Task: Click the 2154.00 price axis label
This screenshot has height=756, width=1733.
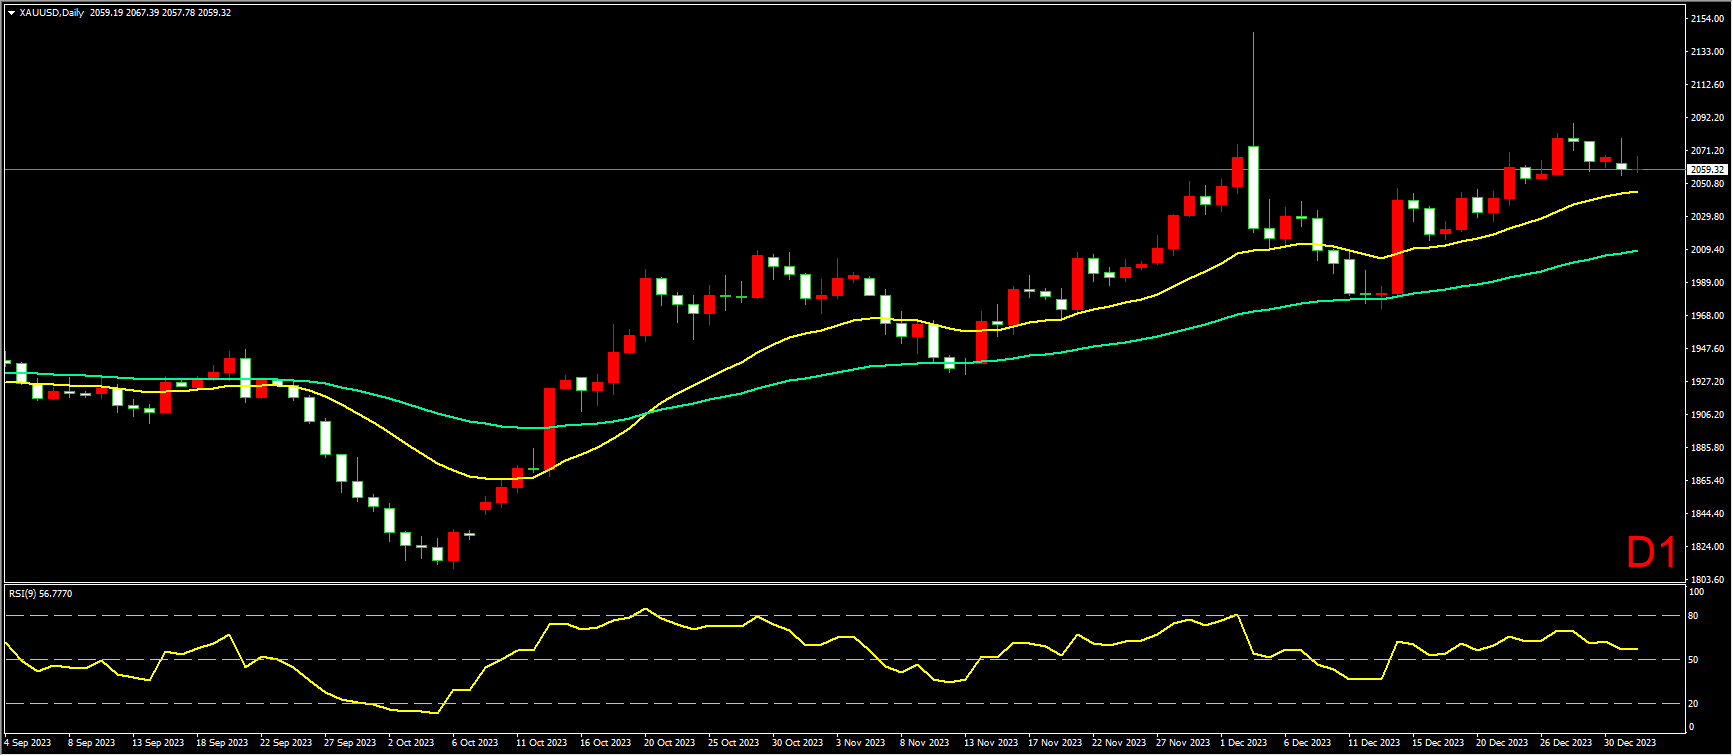Action: click(1707, 19)
